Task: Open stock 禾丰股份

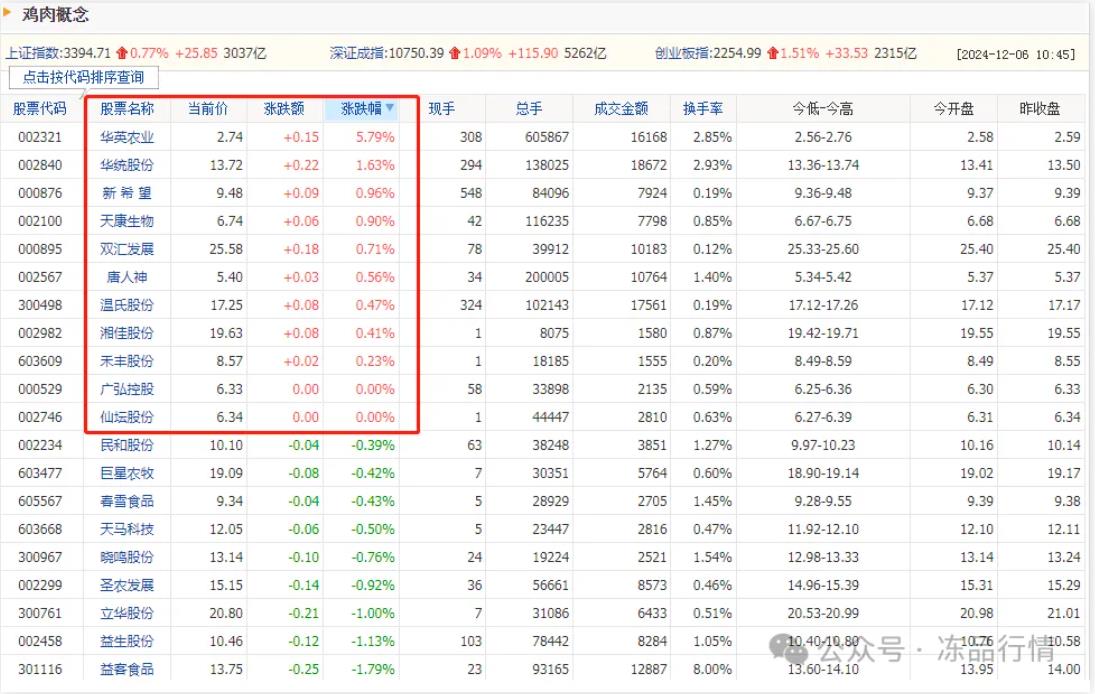Action: click(126, 361)
